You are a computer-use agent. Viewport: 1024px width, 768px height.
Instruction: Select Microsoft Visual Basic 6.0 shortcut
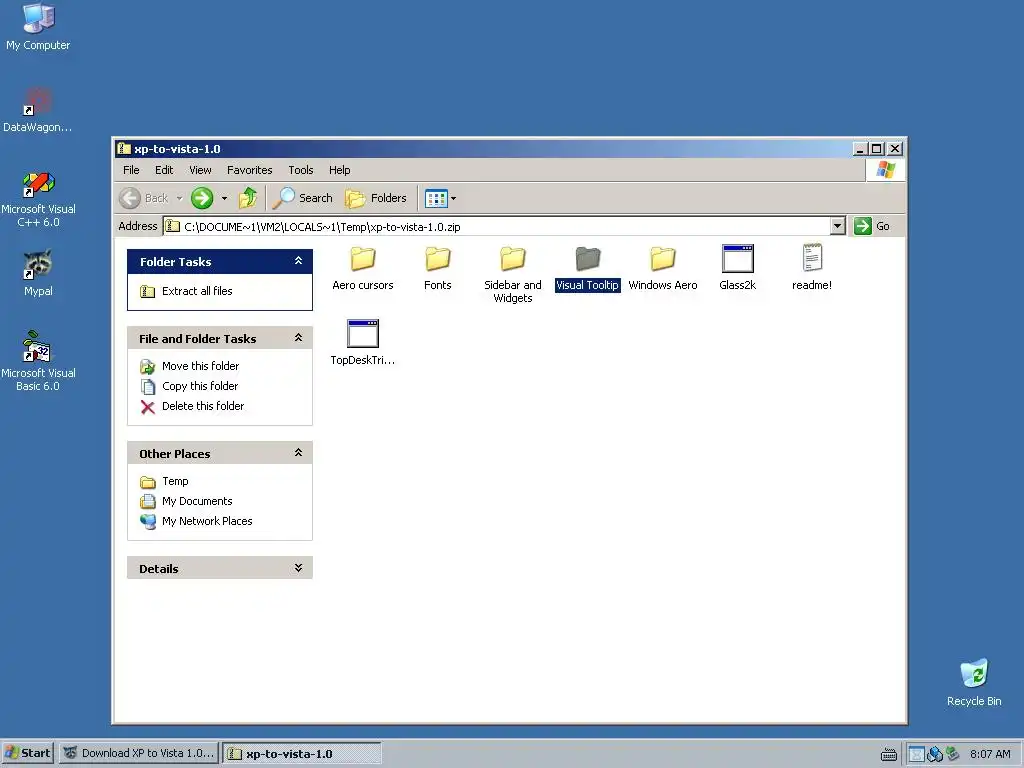pyautogui.click(x=38, y=361)
